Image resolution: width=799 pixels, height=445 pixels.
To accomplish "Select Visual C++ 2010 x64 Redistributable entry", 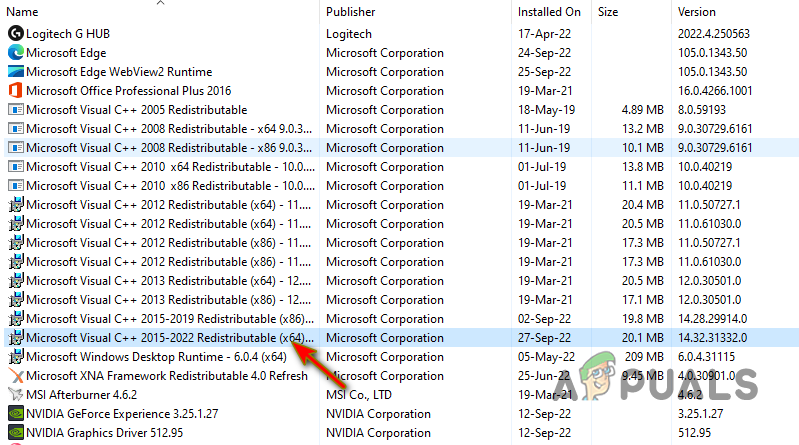I will pos(170,167).
